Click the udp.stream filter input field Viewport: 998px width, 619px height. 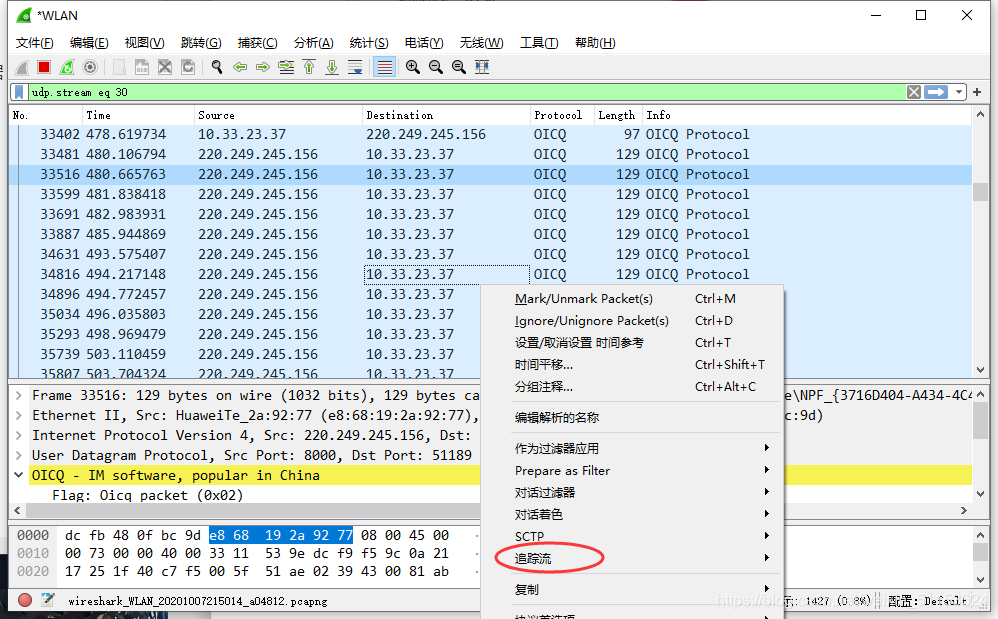click(x=450, y=92)
